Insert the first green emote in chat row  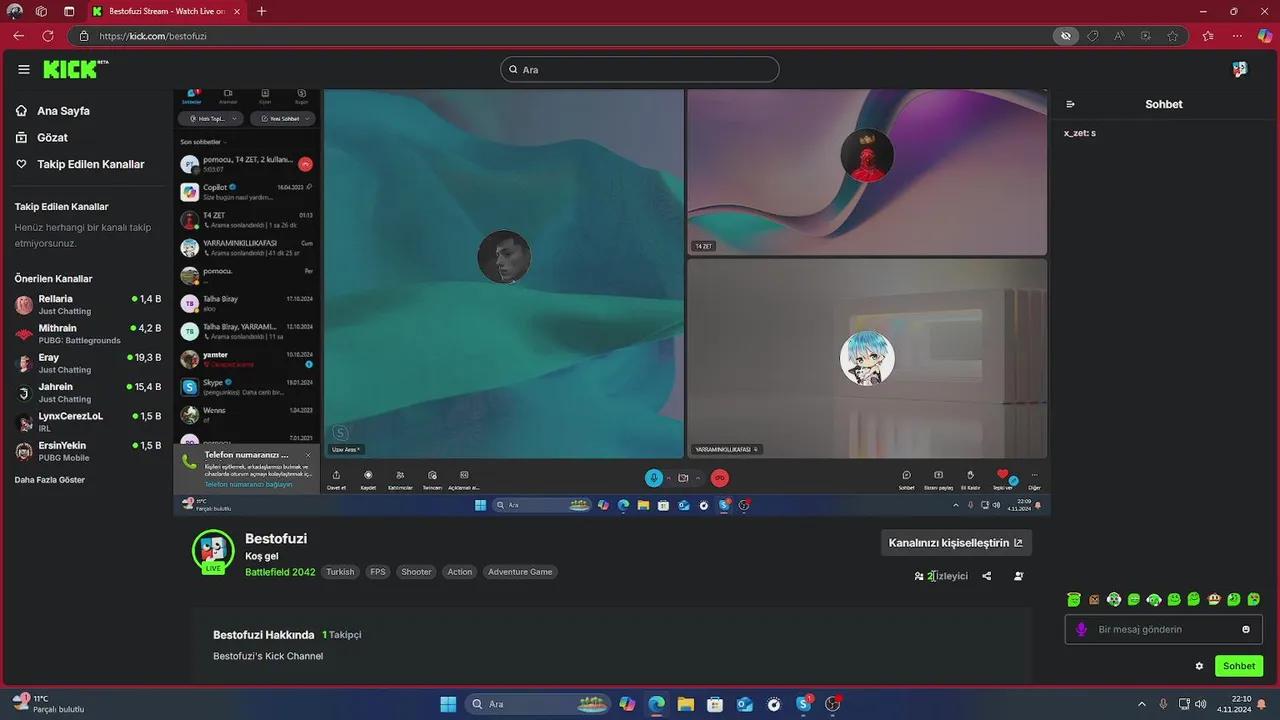click(x=1074, y=599)
